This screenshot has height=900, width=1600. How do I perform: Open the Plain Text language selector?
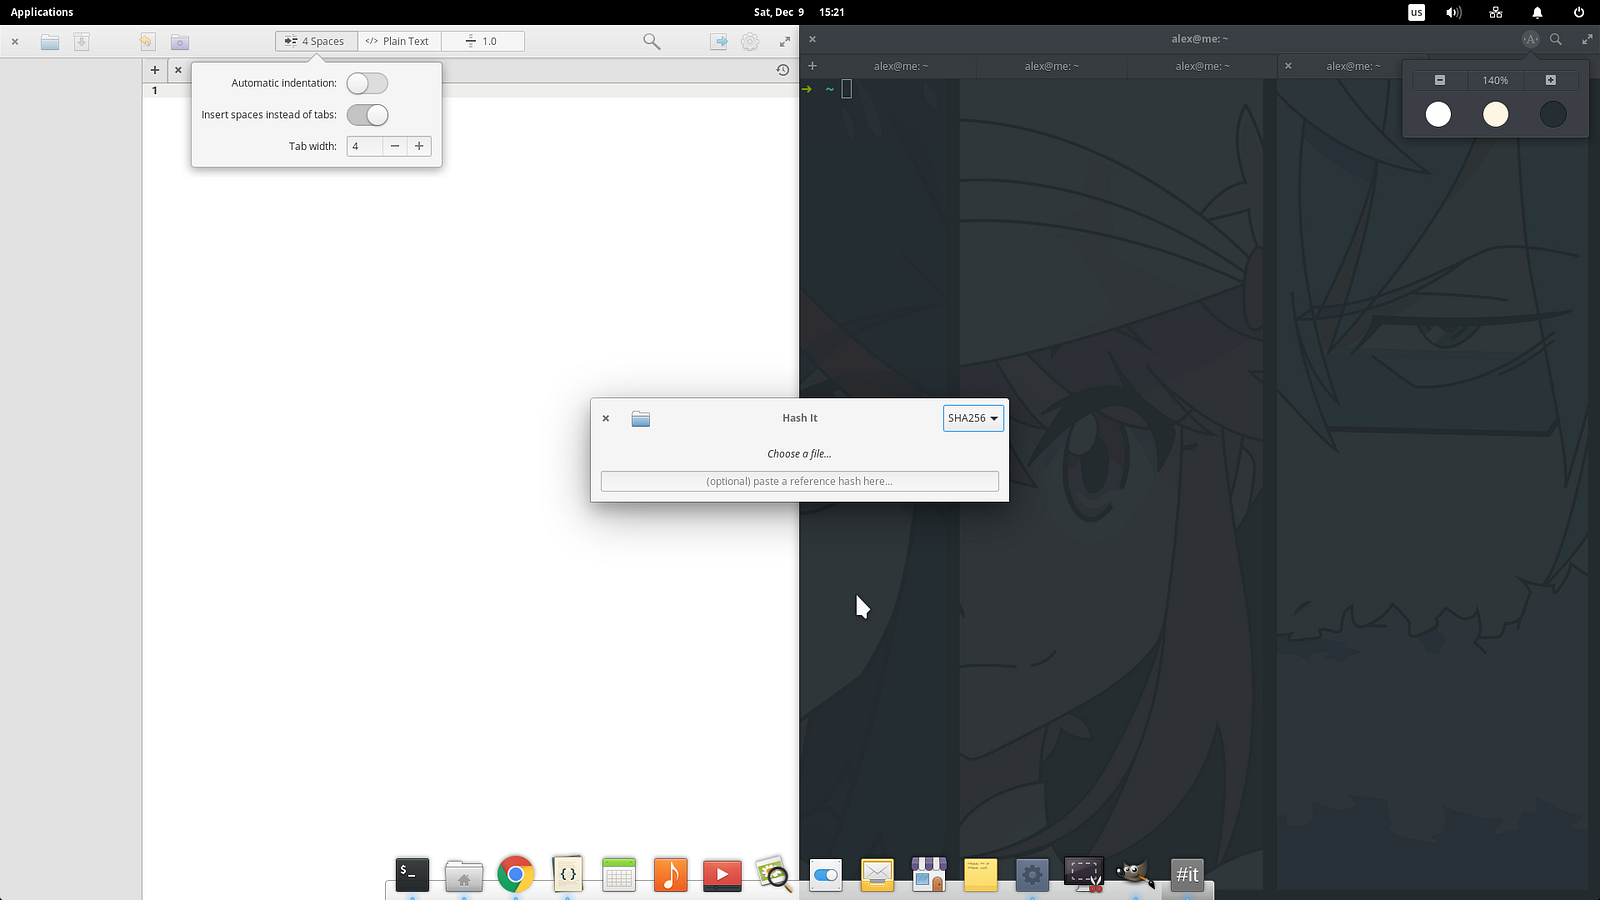399,41
